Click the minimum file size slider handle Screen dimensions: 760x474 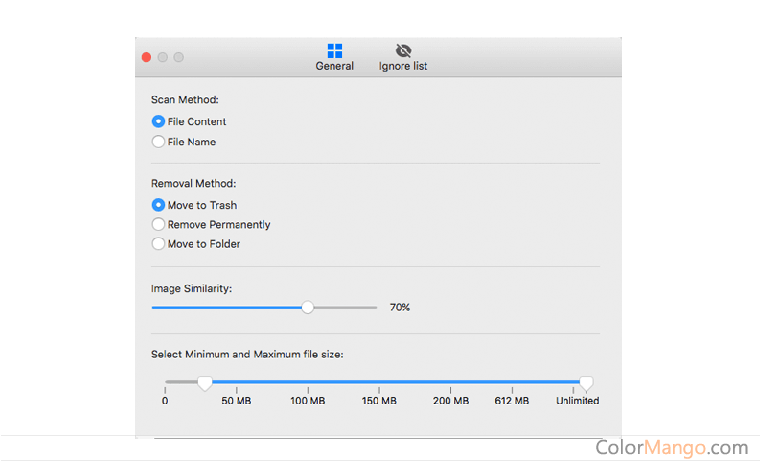point(205,382)
